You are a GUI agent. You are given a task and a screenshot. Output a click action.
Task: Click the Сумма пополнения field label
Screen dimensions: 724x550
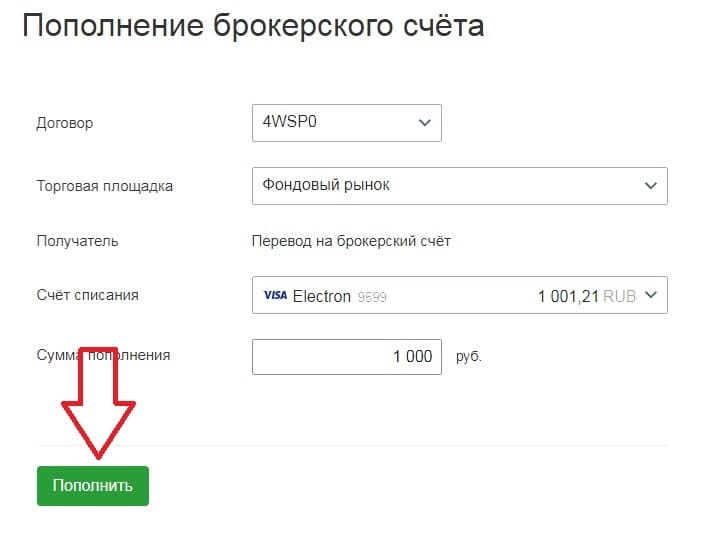pyautogui.click(x=103, y=355)
